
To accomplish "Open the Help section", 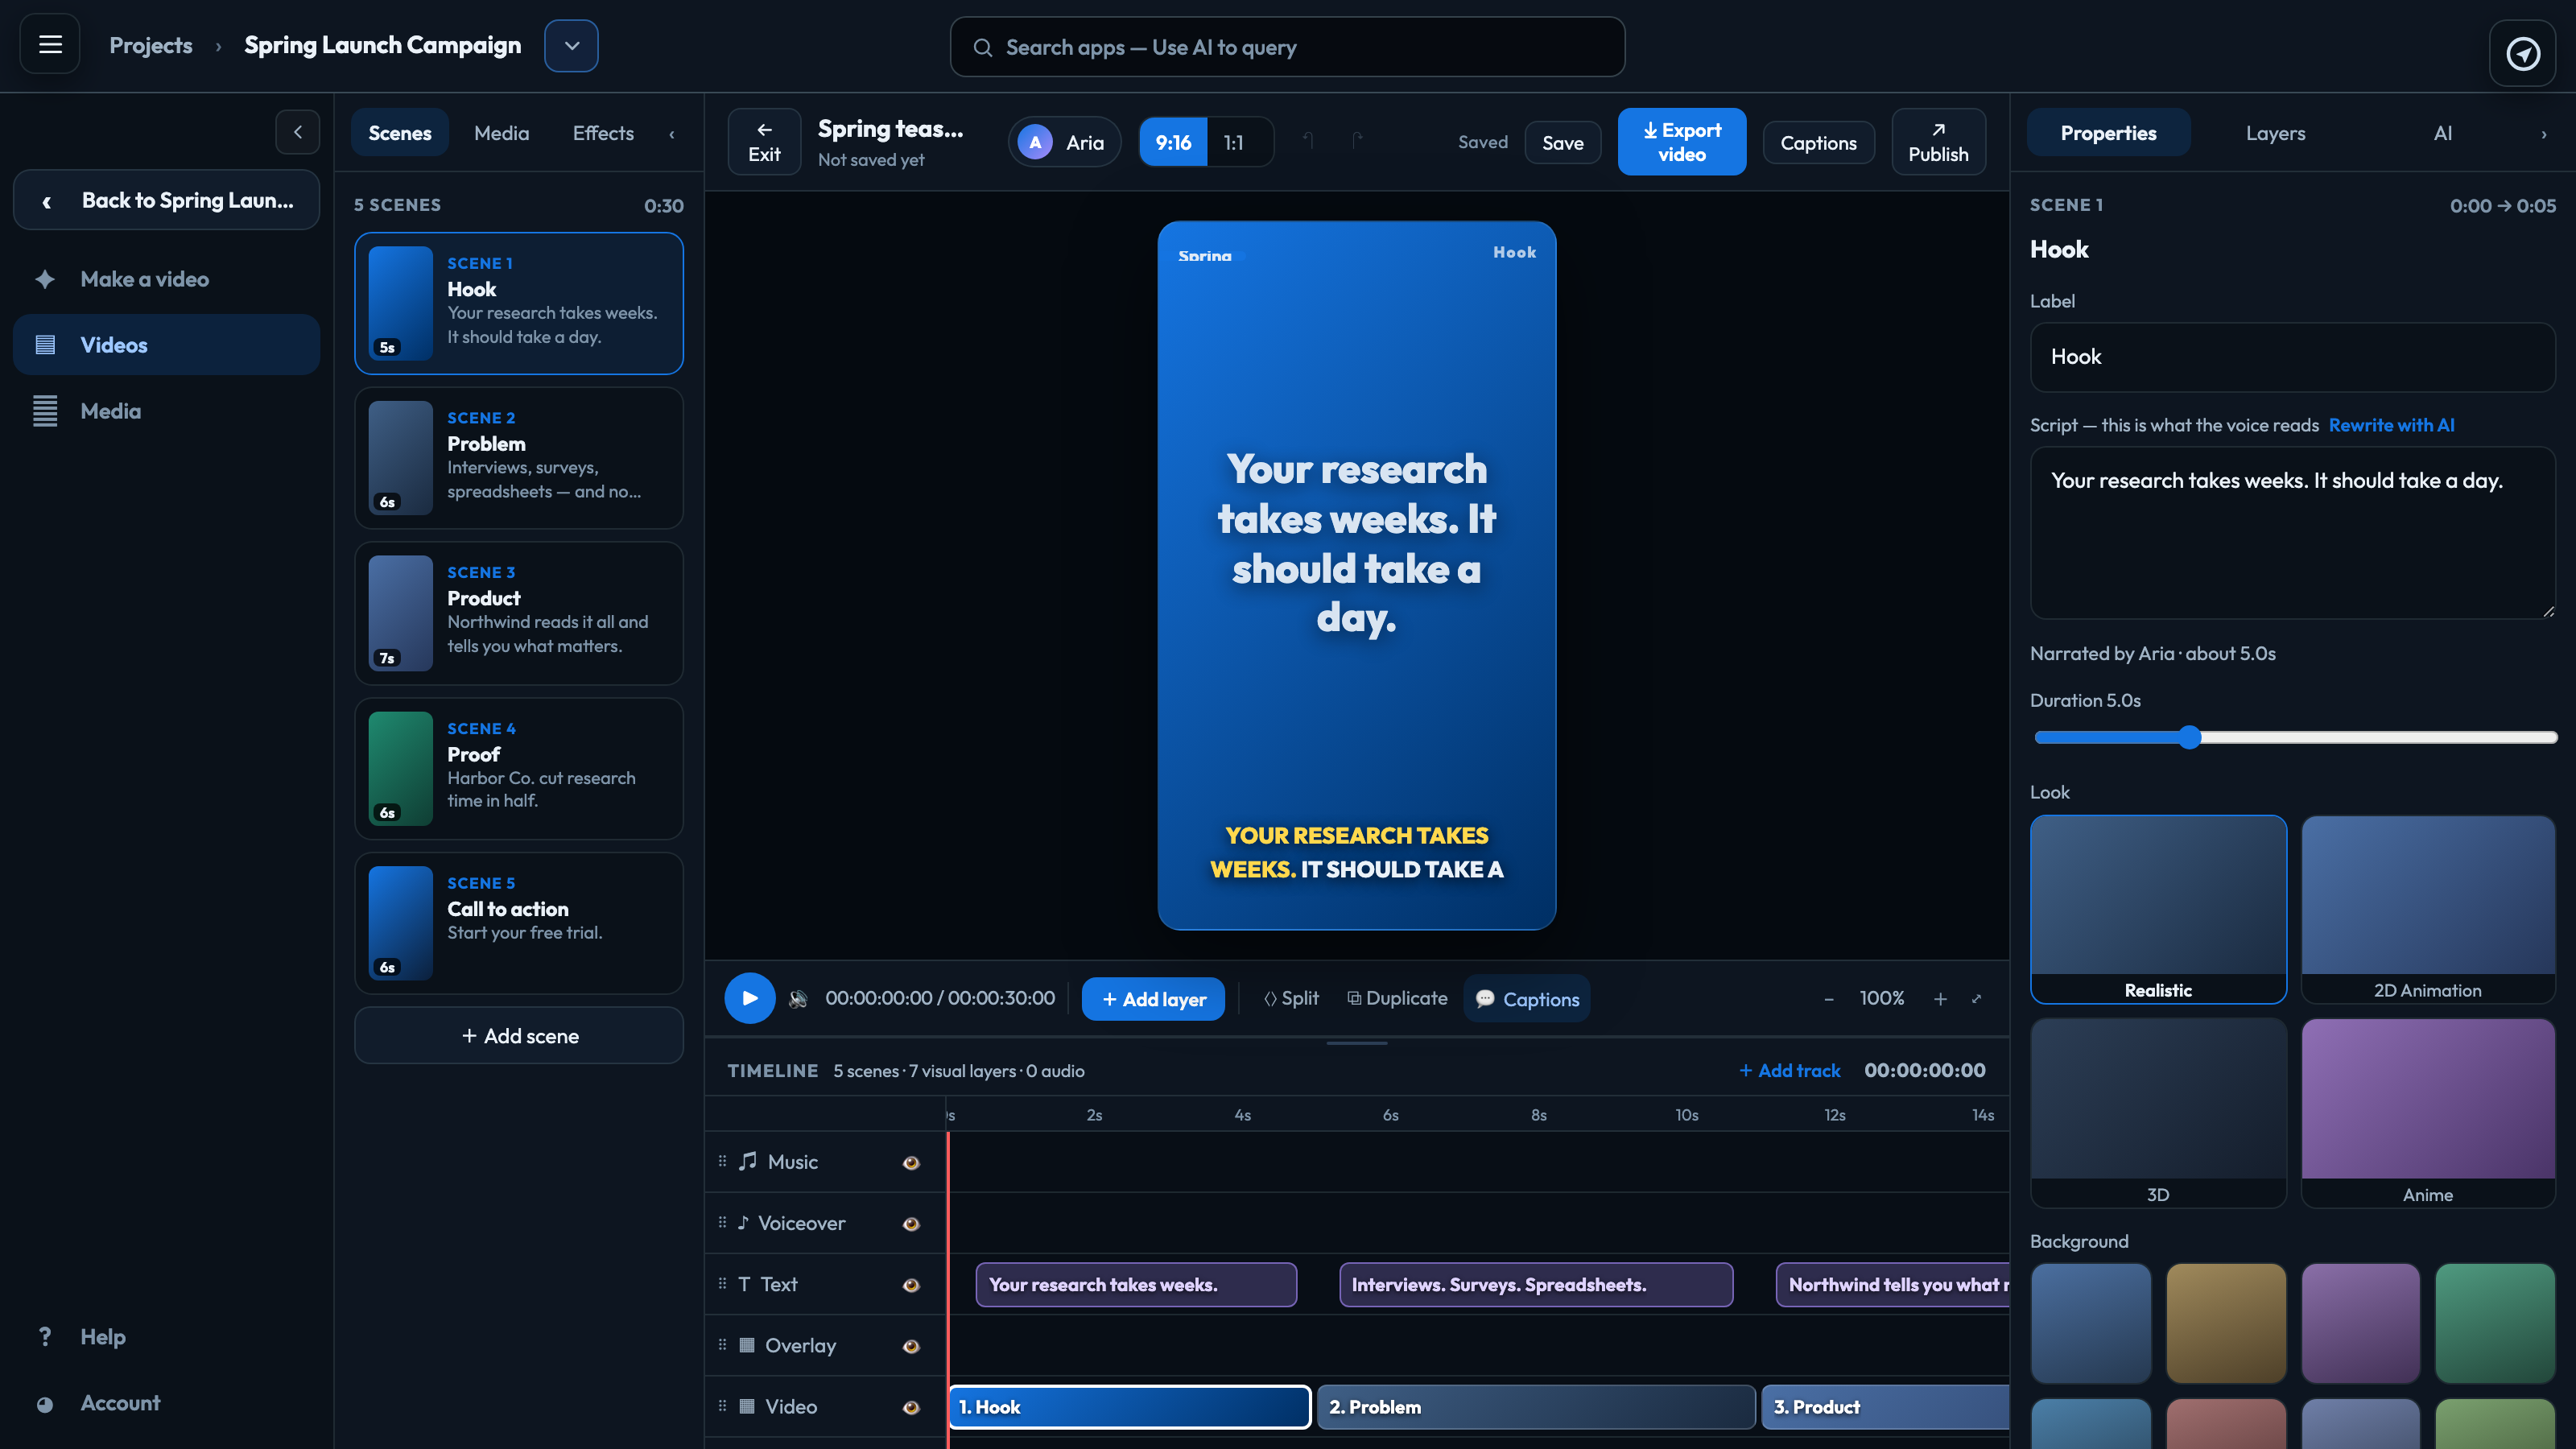I will [166, 1337].
